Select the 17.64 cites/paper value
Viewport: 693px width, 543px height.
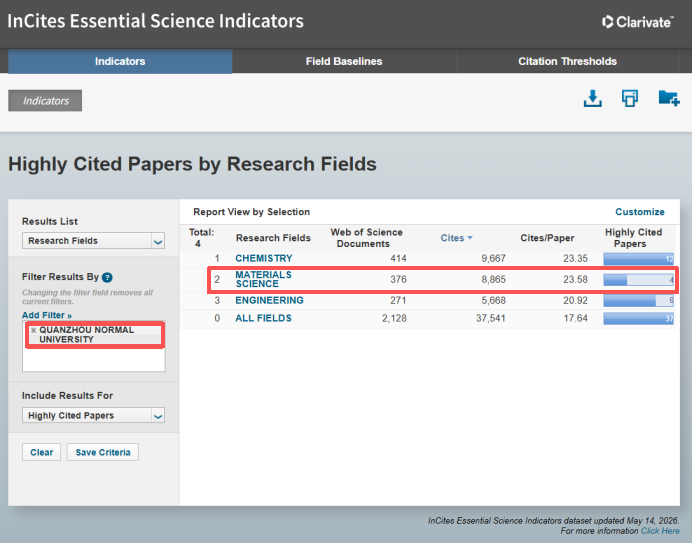[575, 318]
